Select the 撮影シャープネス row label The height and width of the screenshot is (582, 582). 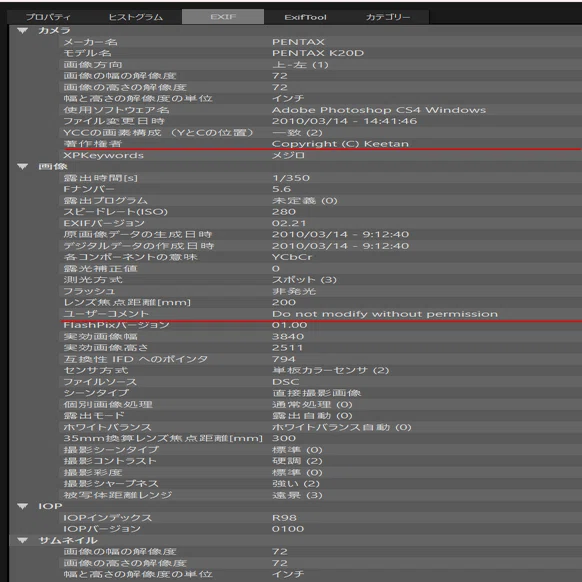tap(111, 483)
